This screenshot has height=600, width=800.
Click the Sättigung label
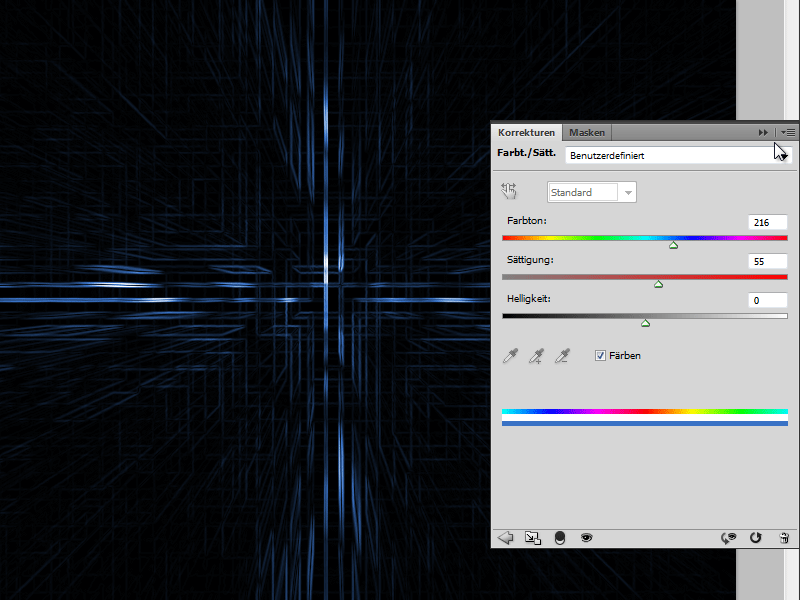(530, 260)
